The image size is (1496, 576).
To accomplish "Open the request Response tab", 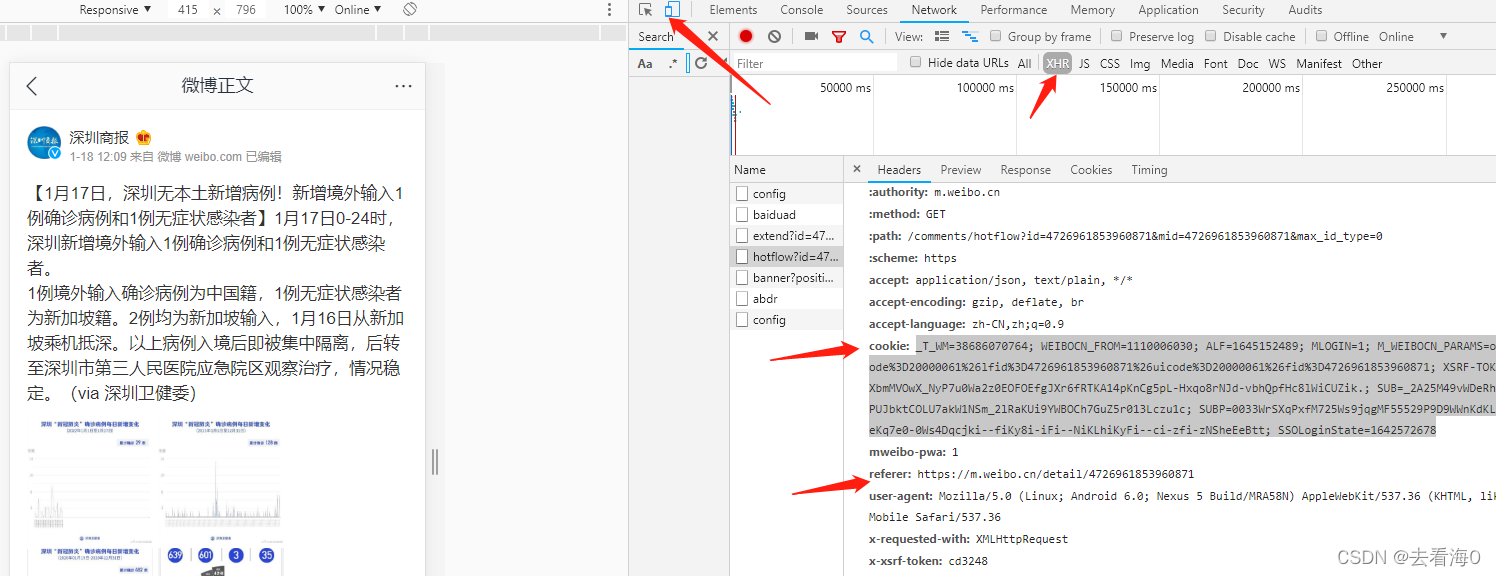I will point(1026,170).
